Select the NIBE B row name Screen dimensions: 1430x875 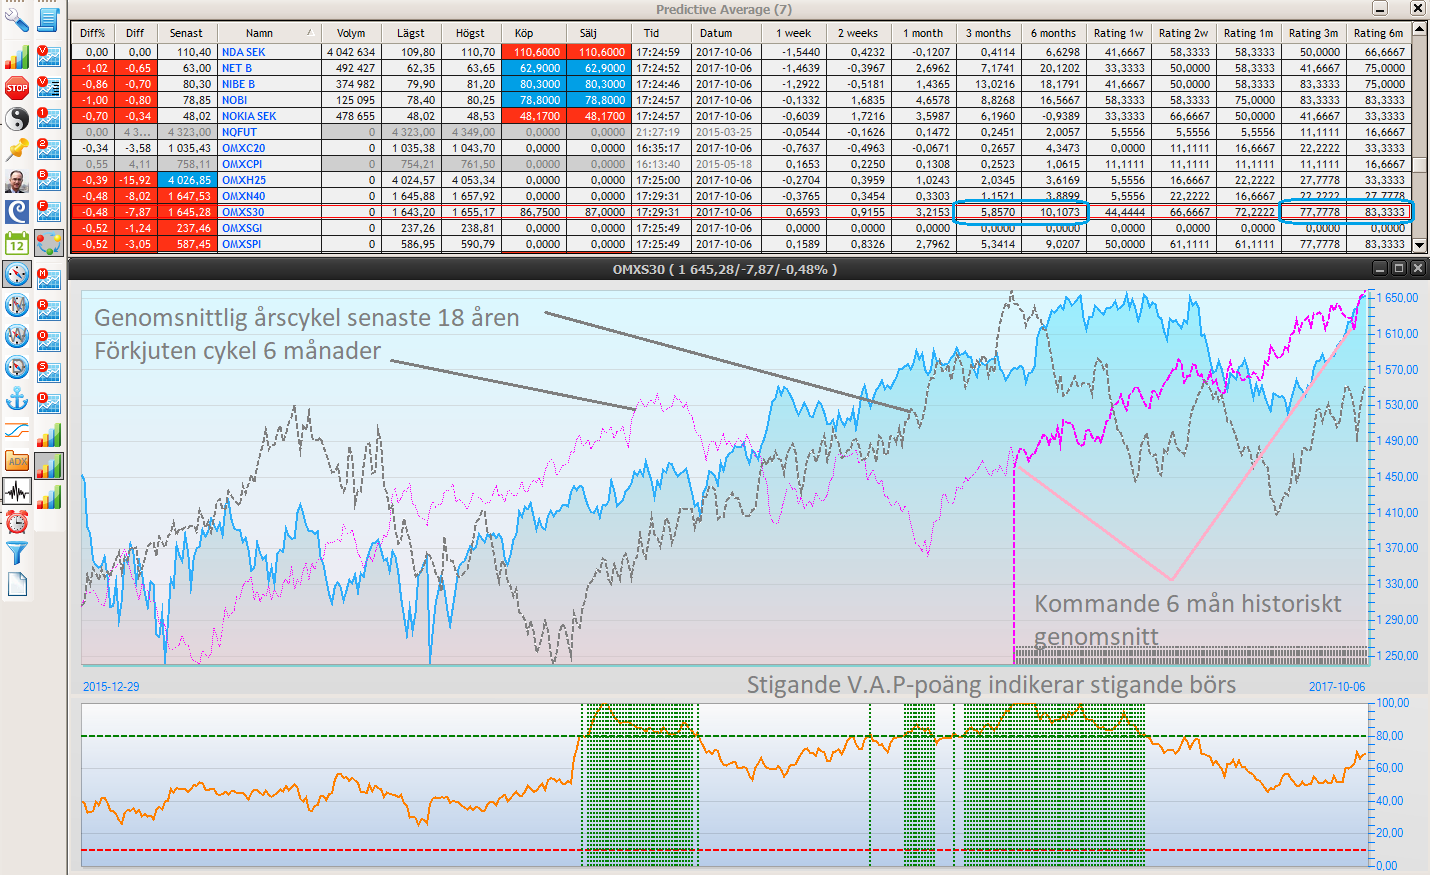[238, 84]
